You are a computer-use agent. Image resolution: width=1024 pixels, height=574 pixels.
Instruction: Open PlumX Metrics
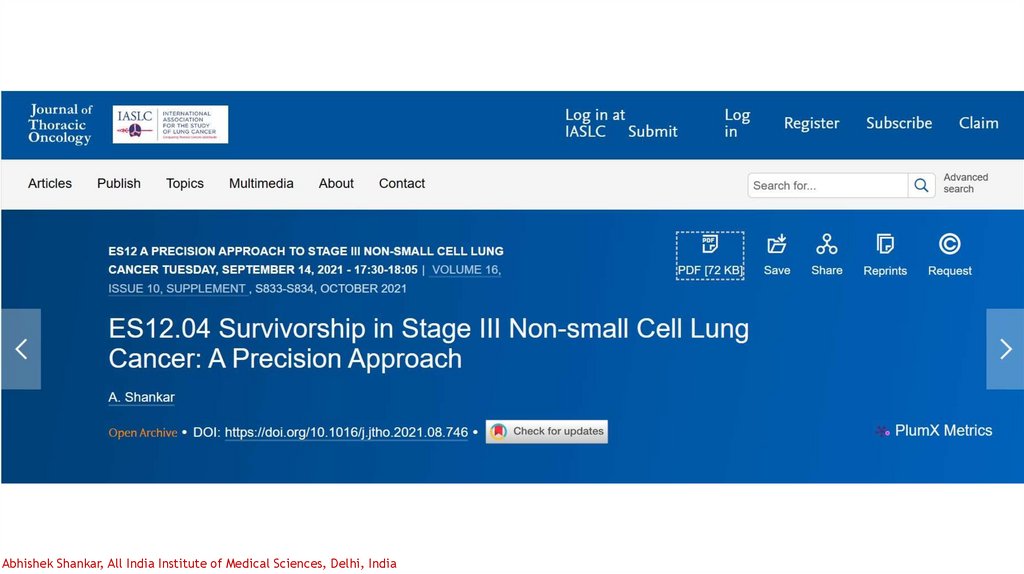tap(934, 431)
